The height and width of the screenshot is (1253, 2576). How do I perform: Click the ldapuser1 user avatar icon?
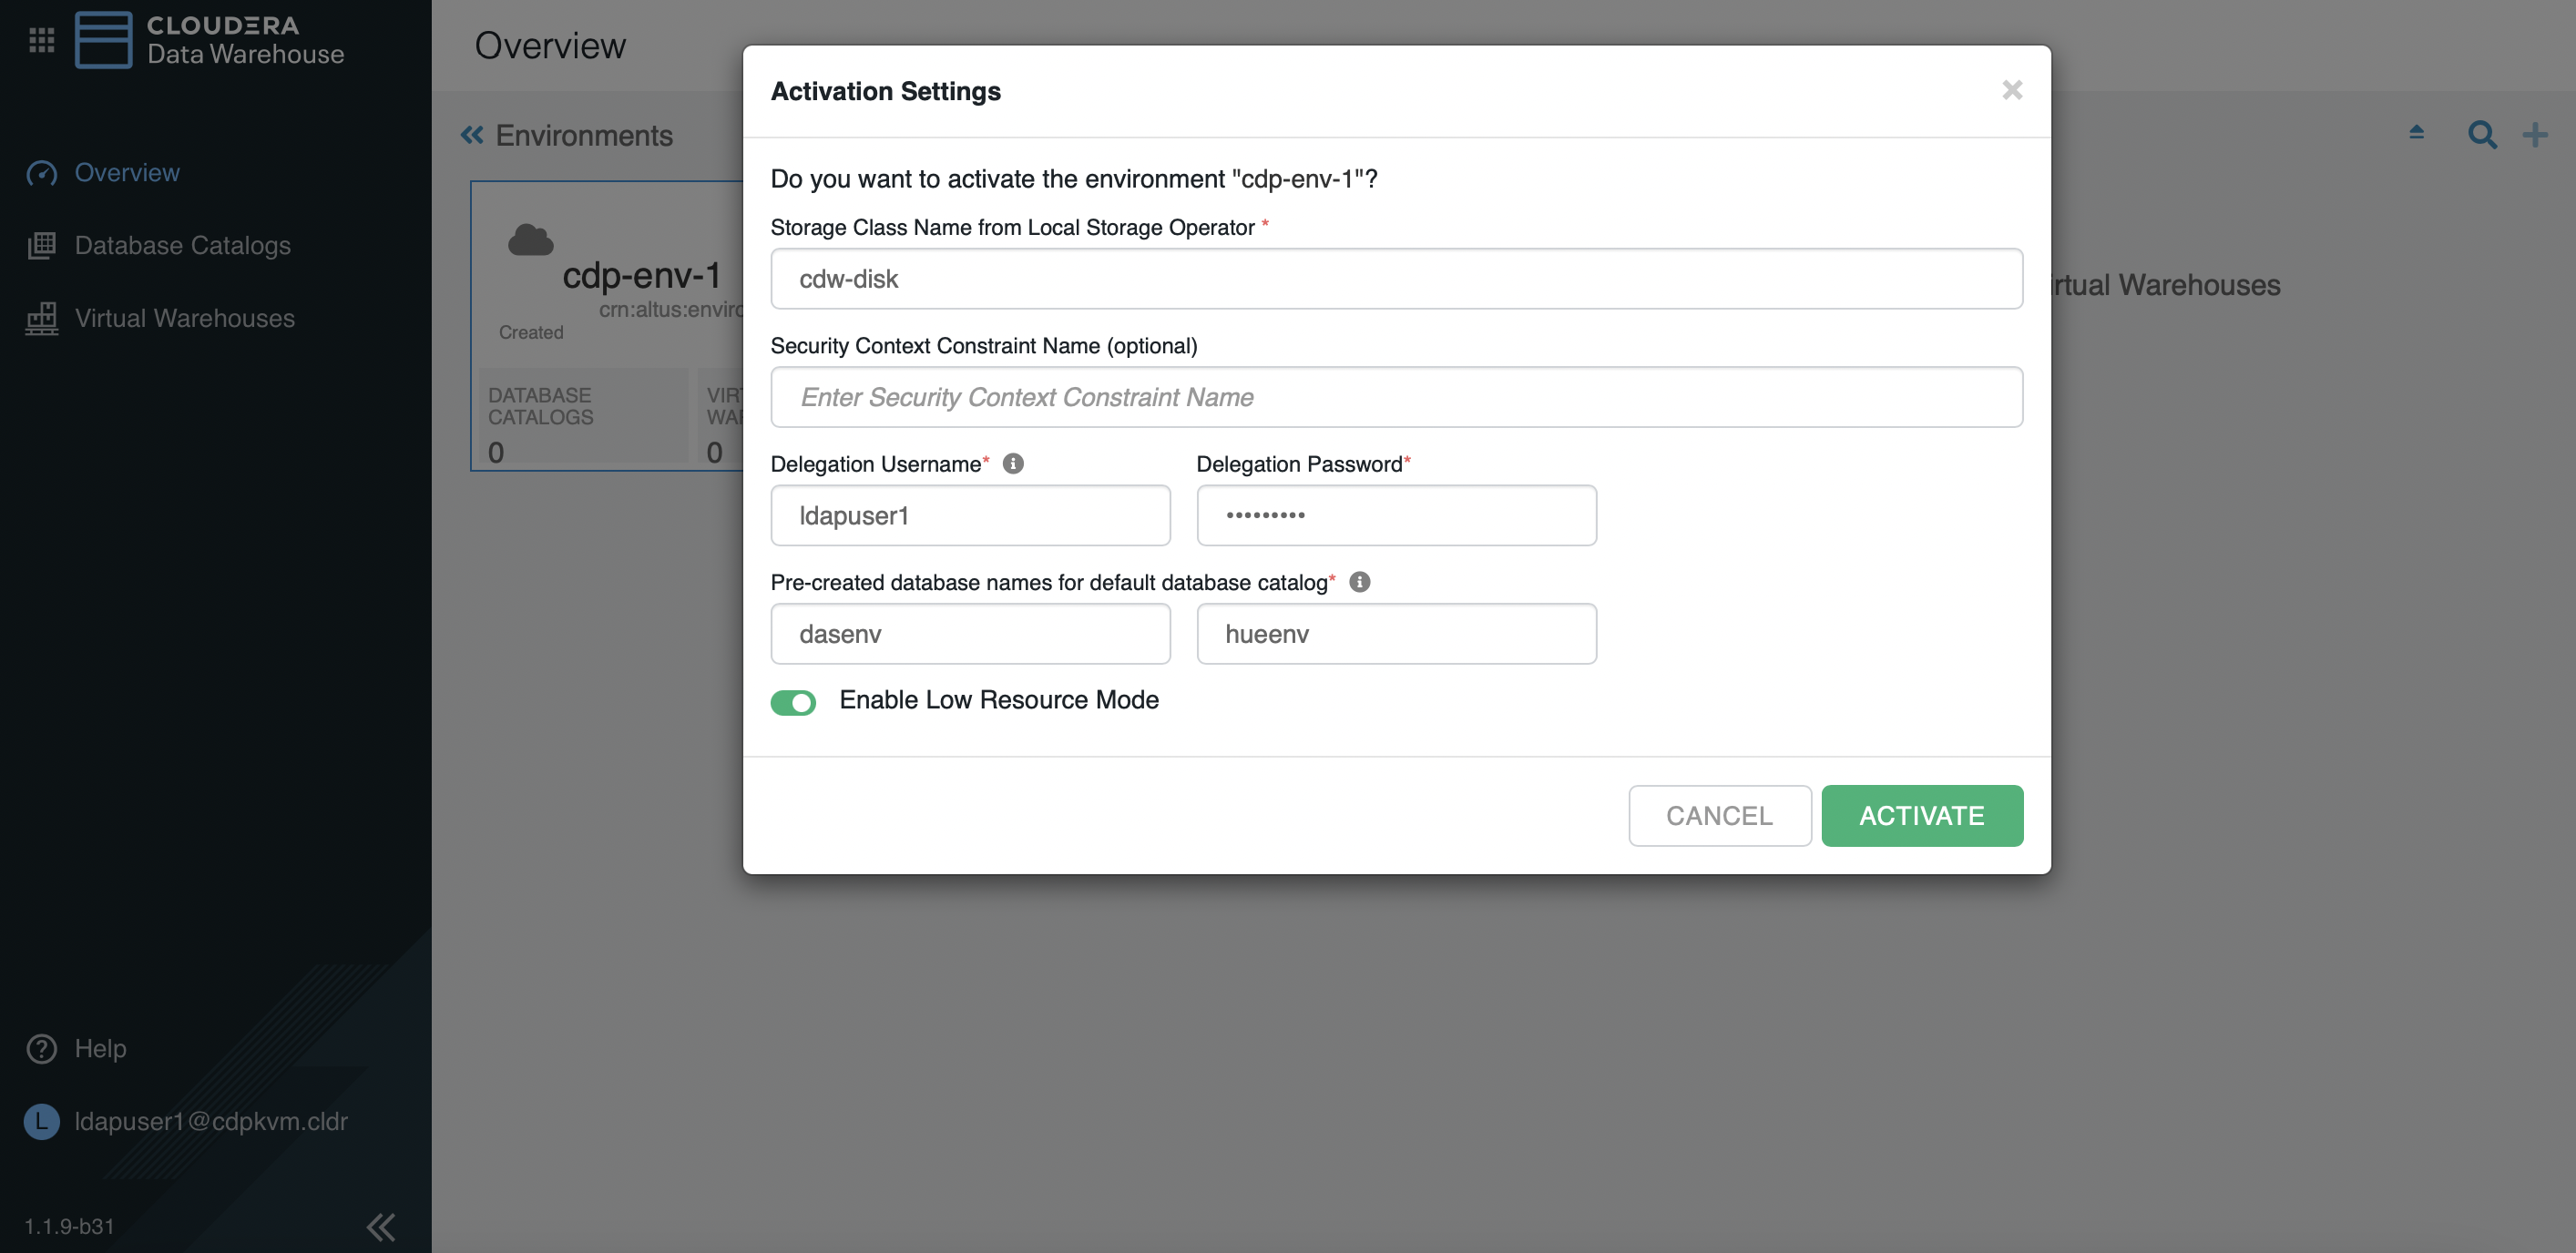(41, 1121)
